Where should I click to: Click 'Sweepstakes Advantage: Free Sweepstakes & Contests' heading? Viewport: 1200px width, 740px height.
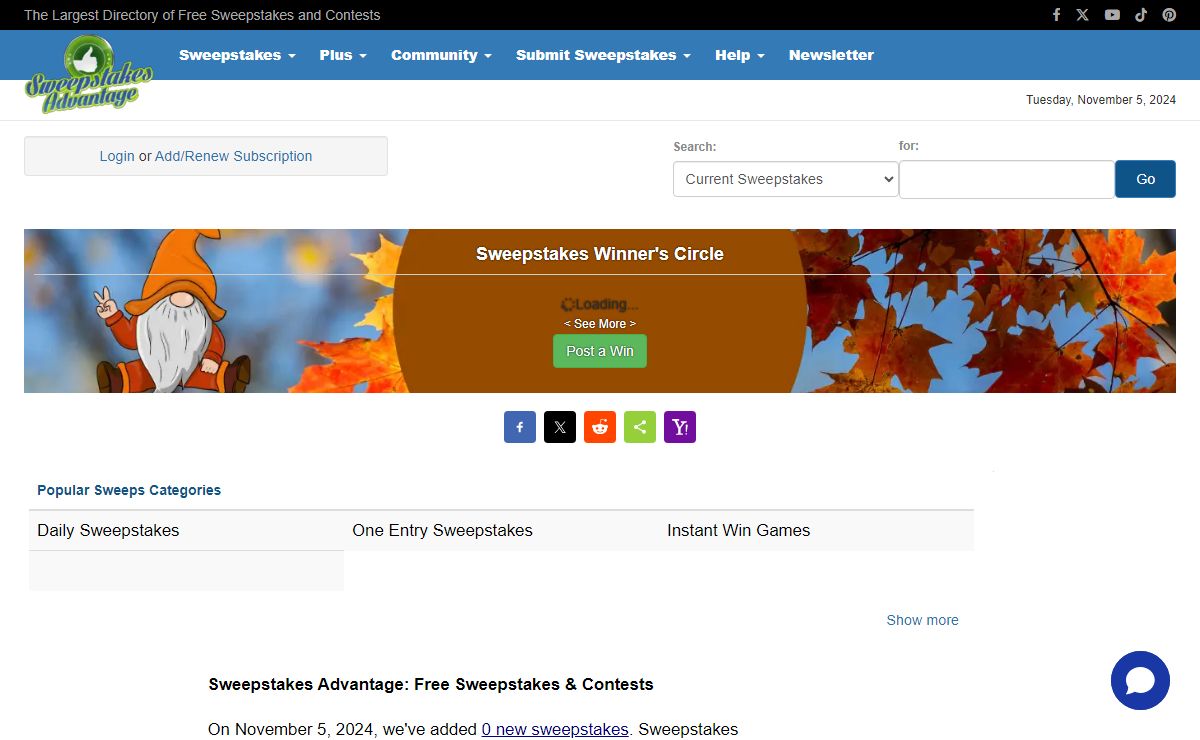(x=431, y=684)
